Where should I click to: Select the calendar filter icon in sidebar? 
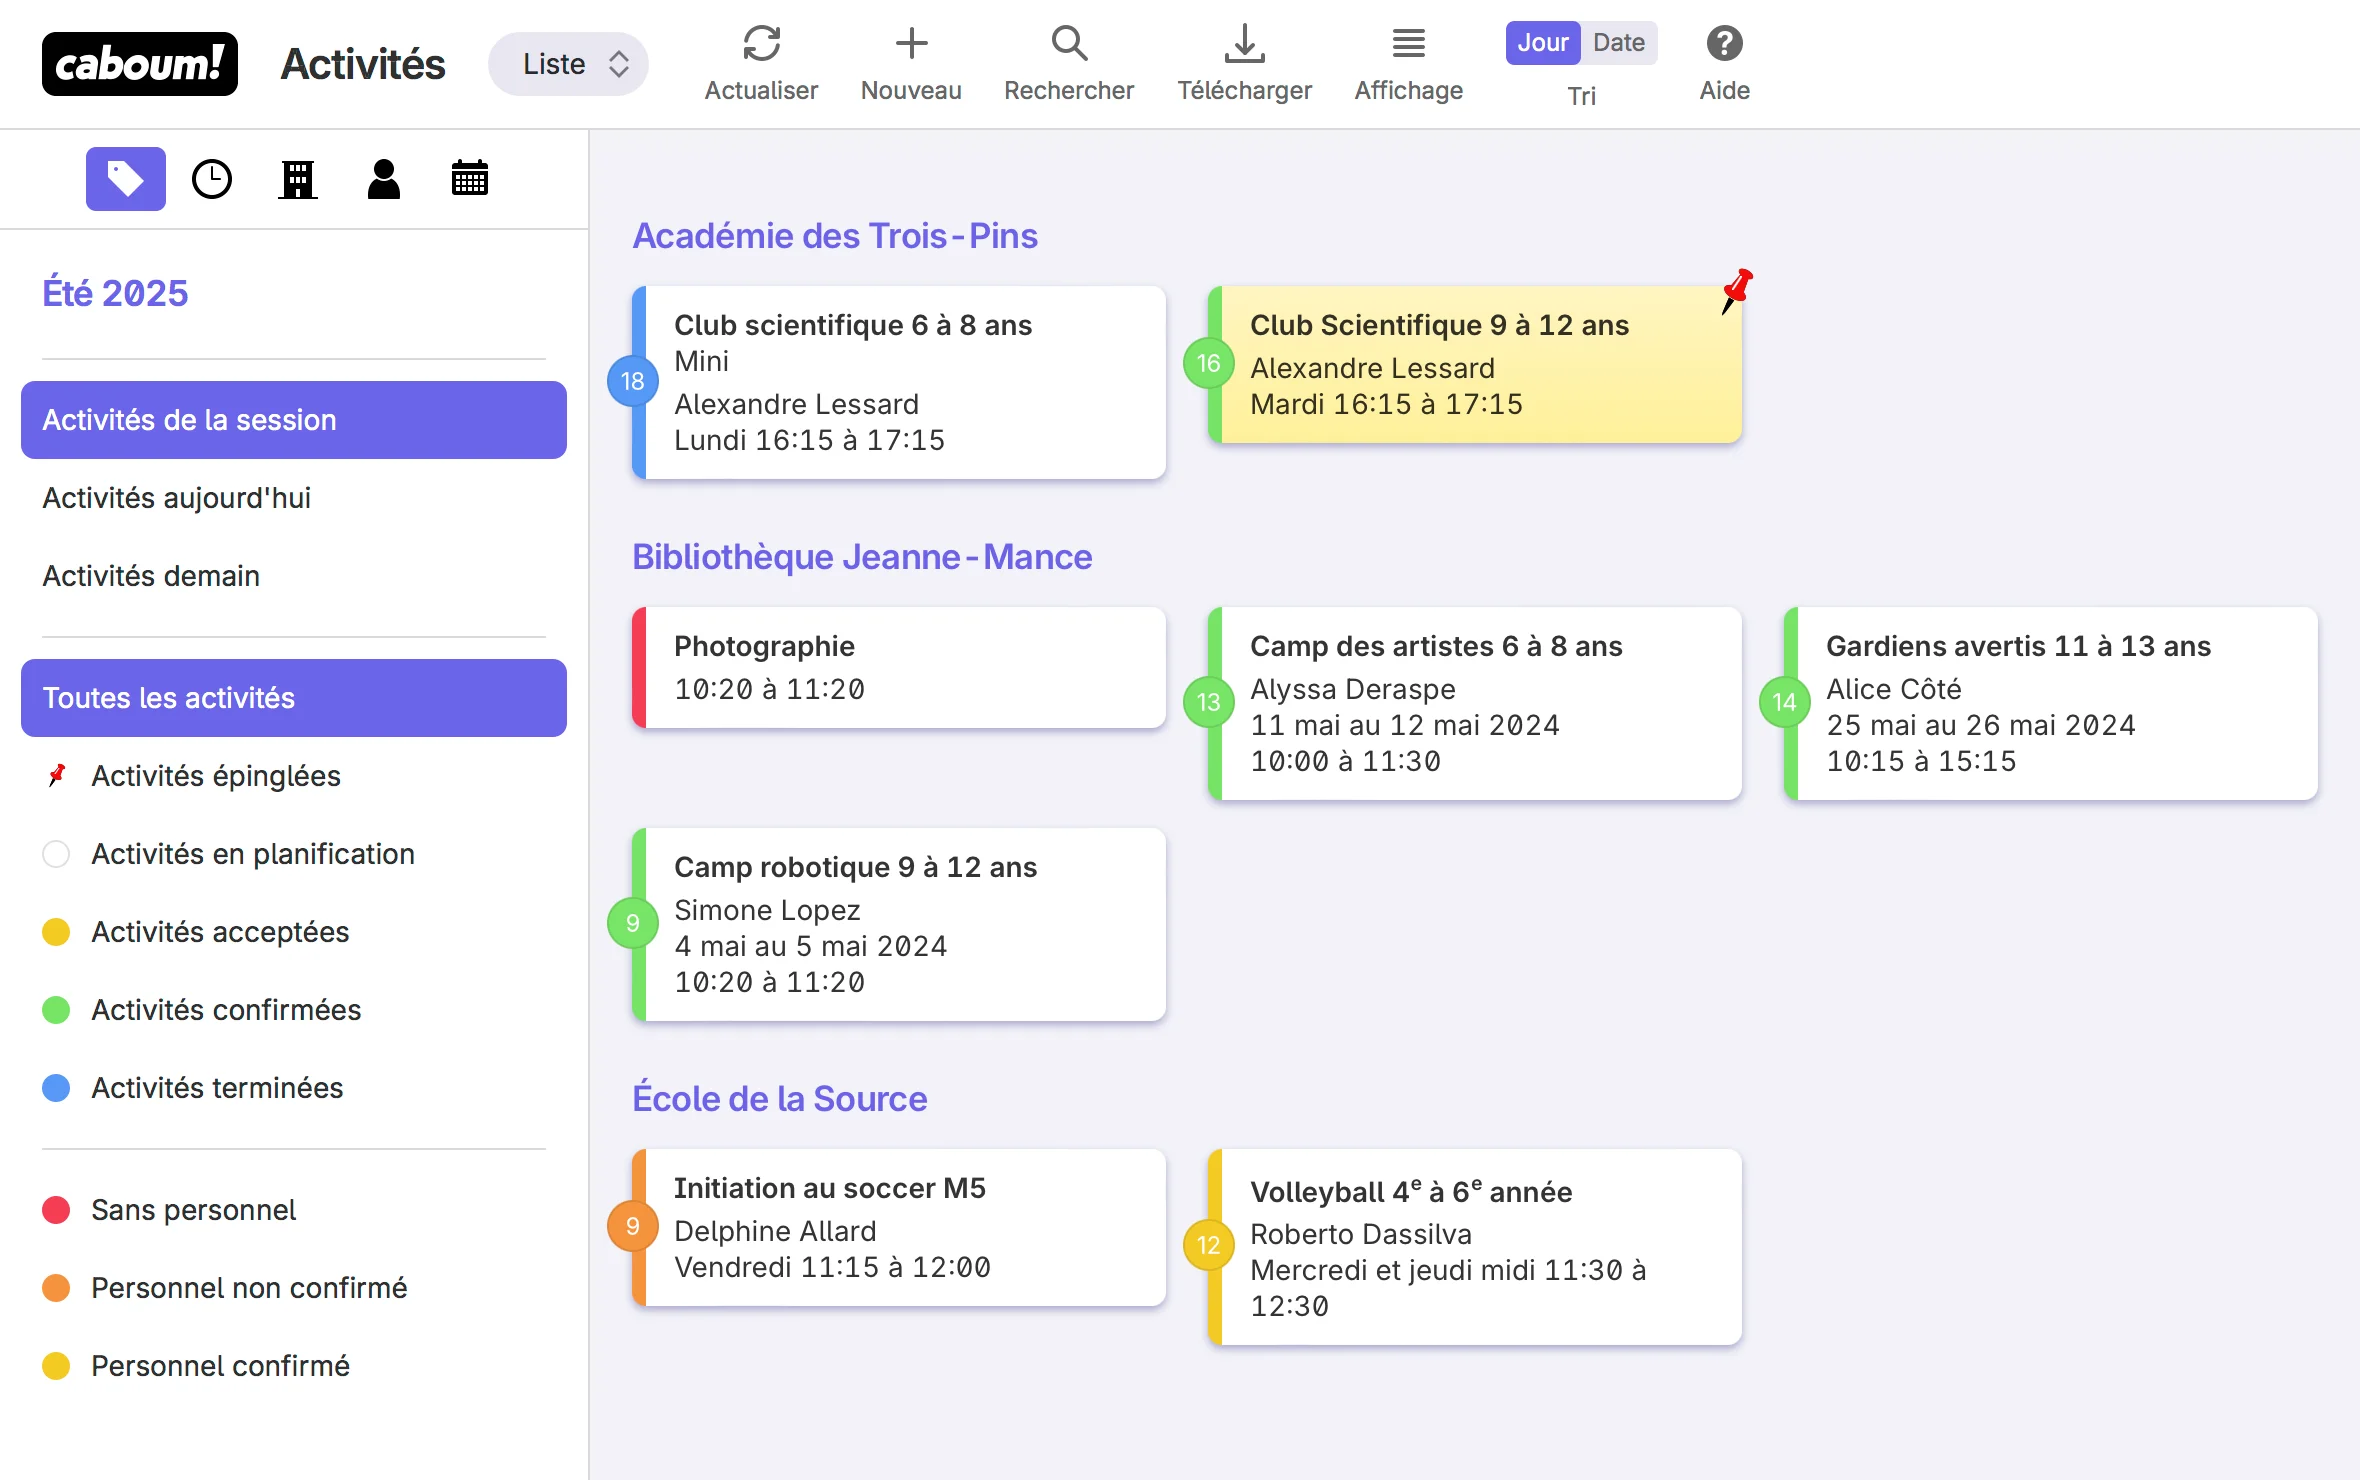[469, 180]
